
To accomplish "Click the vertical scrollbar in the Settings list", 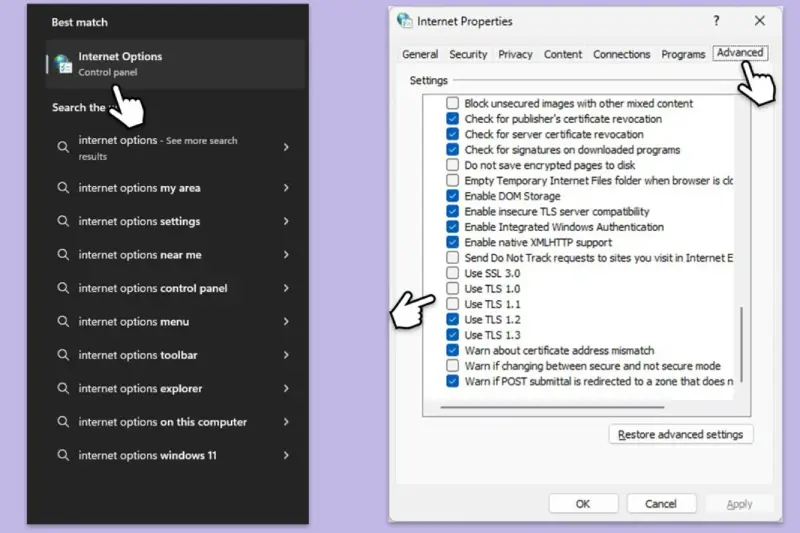I will click(x=741, y=344).
